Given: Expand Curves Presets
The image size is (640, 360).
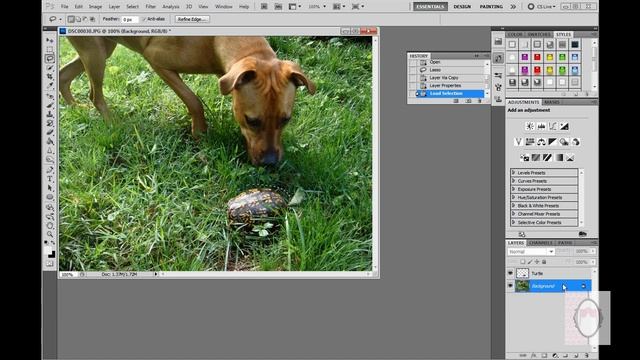Looking at the screenshot, I should 513,181.
